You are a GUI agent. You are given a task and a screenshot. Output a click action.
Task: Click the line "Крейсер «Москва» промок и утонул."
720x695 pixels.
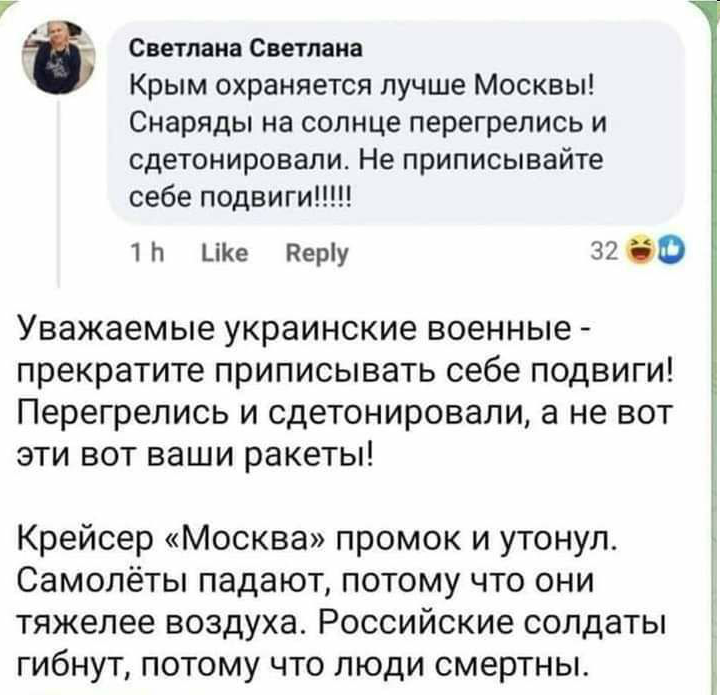coord(318,542)
